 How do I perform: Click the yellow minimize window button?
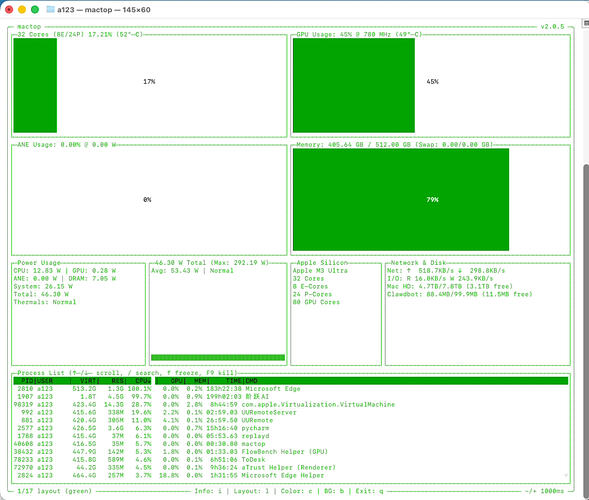(x=22, y=9)
